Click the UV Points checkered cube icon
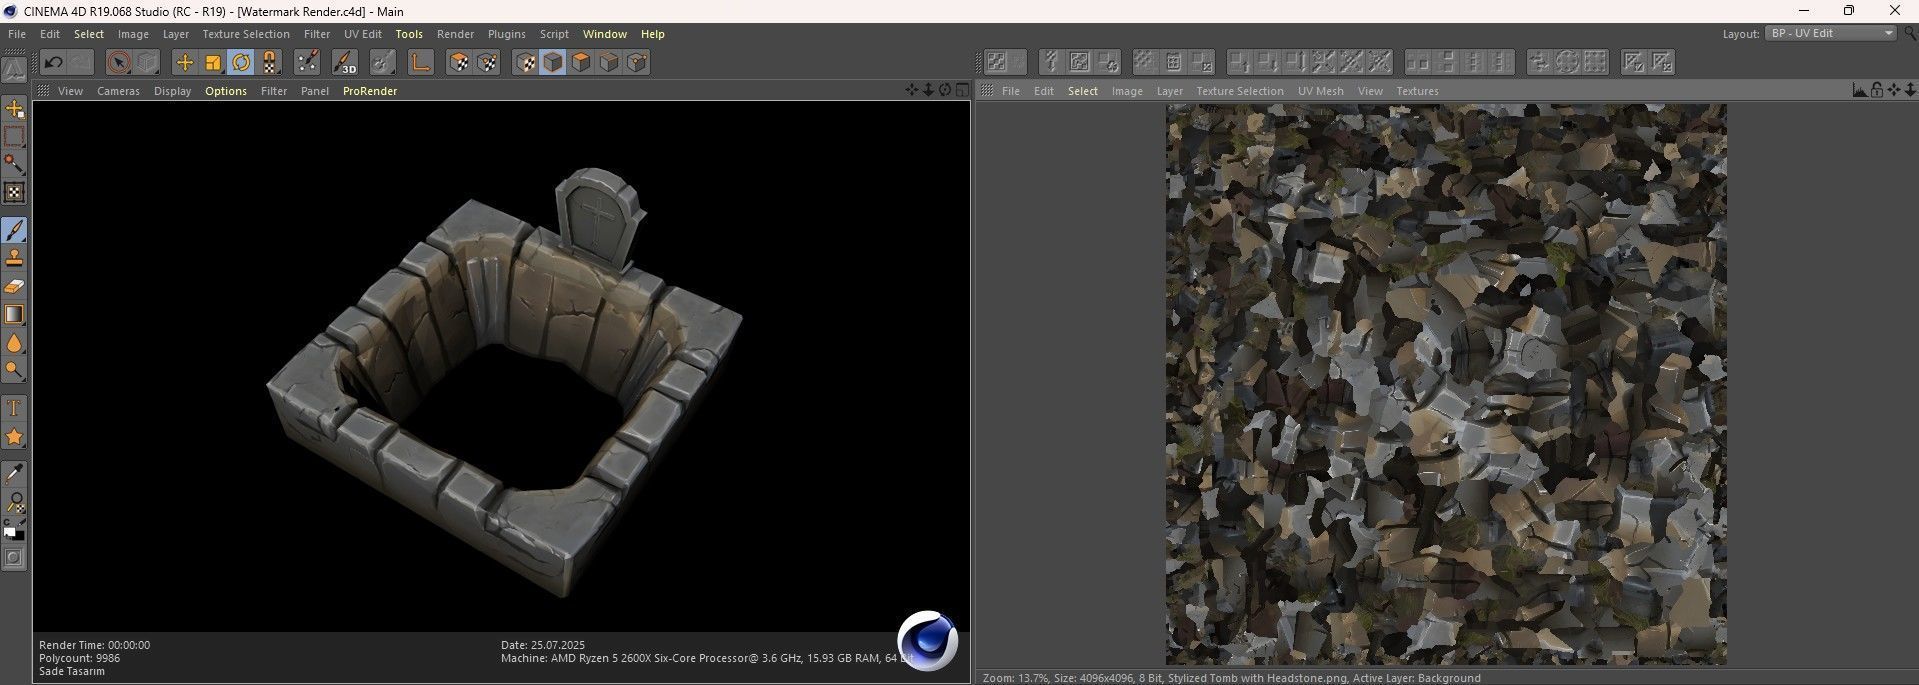Screen dimensions: 1919x685 click(x=487, y=62)
